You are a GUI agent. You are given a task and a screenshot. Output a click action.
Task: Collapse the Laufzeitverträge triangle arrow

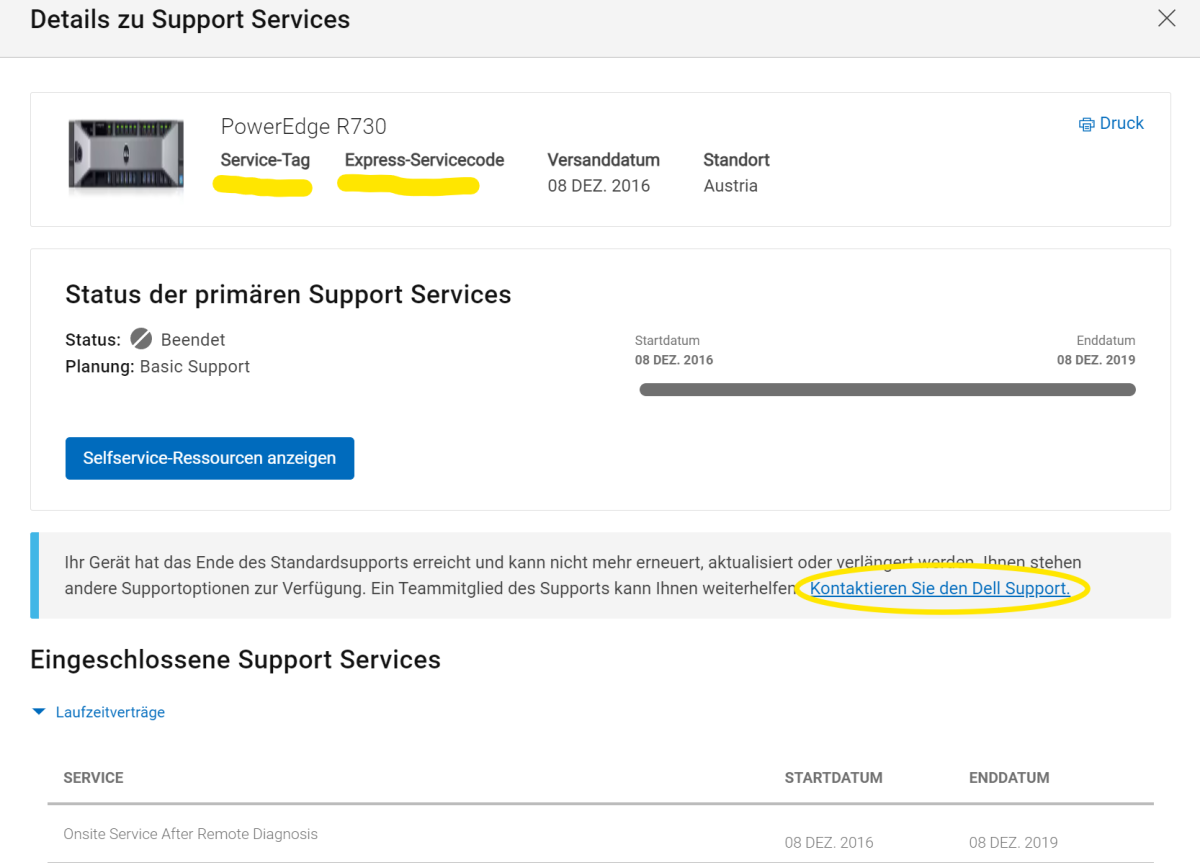[x=39, y=712]
